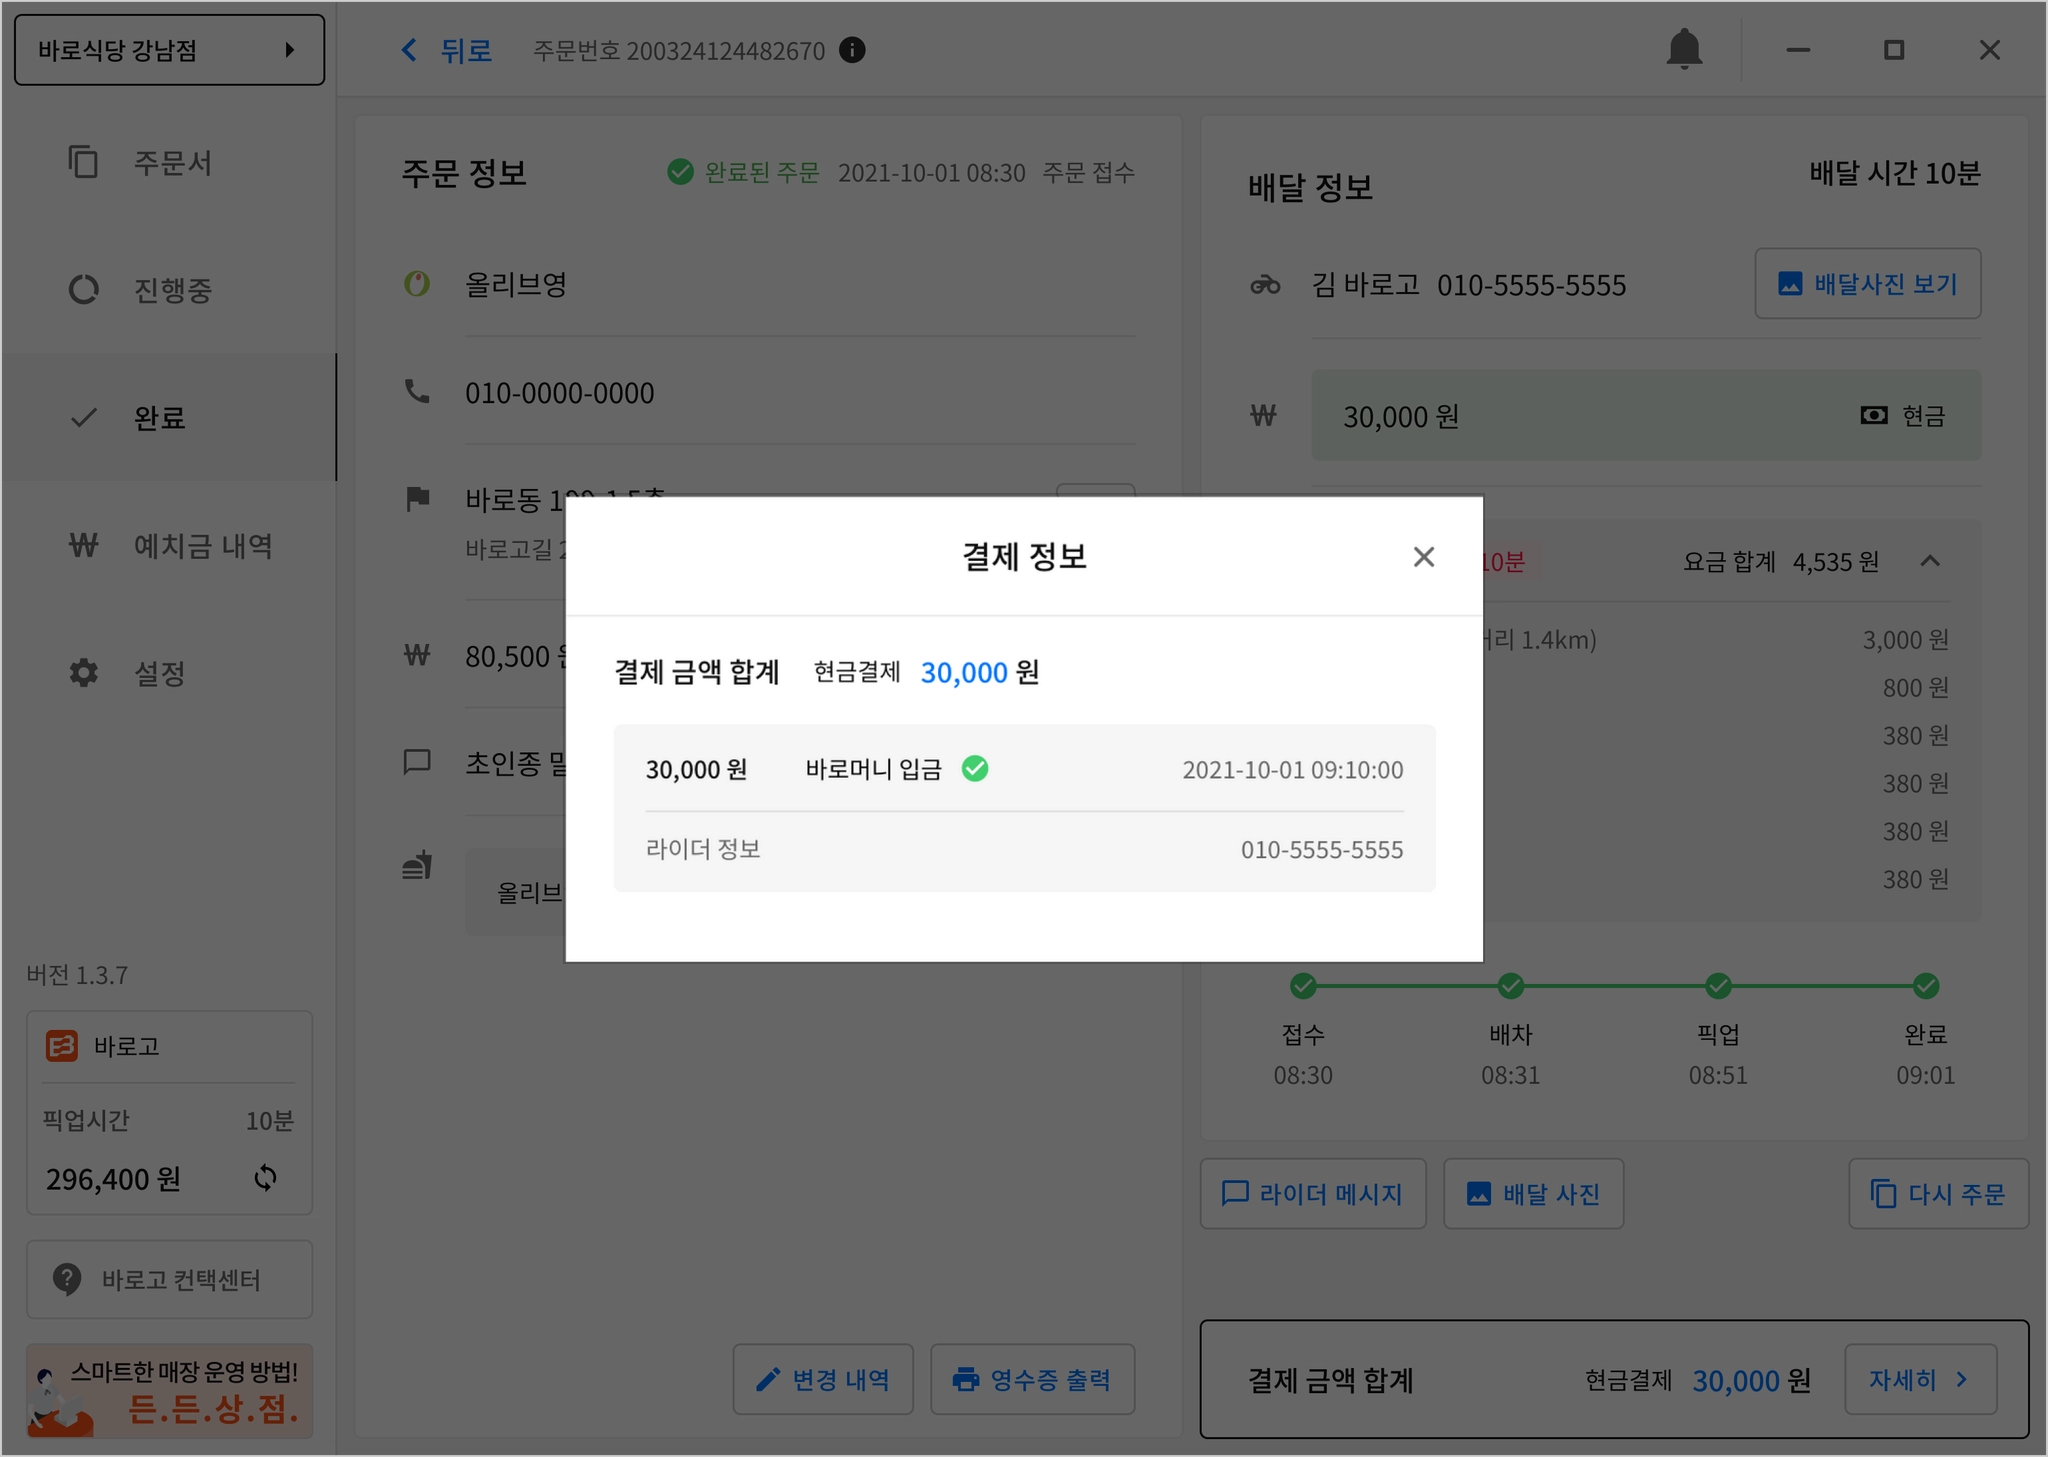
Task: Open 자세히 payment details
Action: tap(1919, 1380)
